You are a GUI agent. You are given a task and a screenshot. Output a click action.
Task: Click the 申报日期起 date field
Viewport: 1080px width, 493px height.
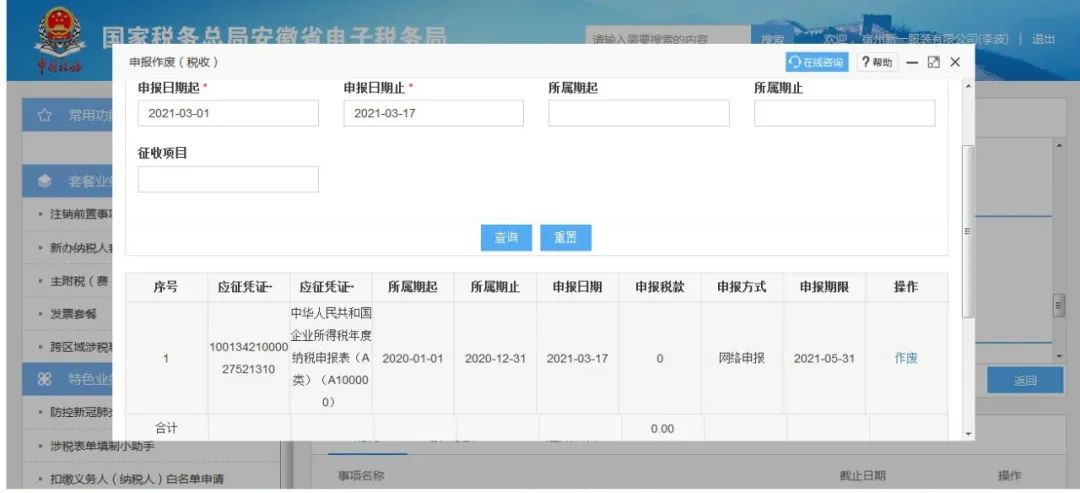point(228,113)
